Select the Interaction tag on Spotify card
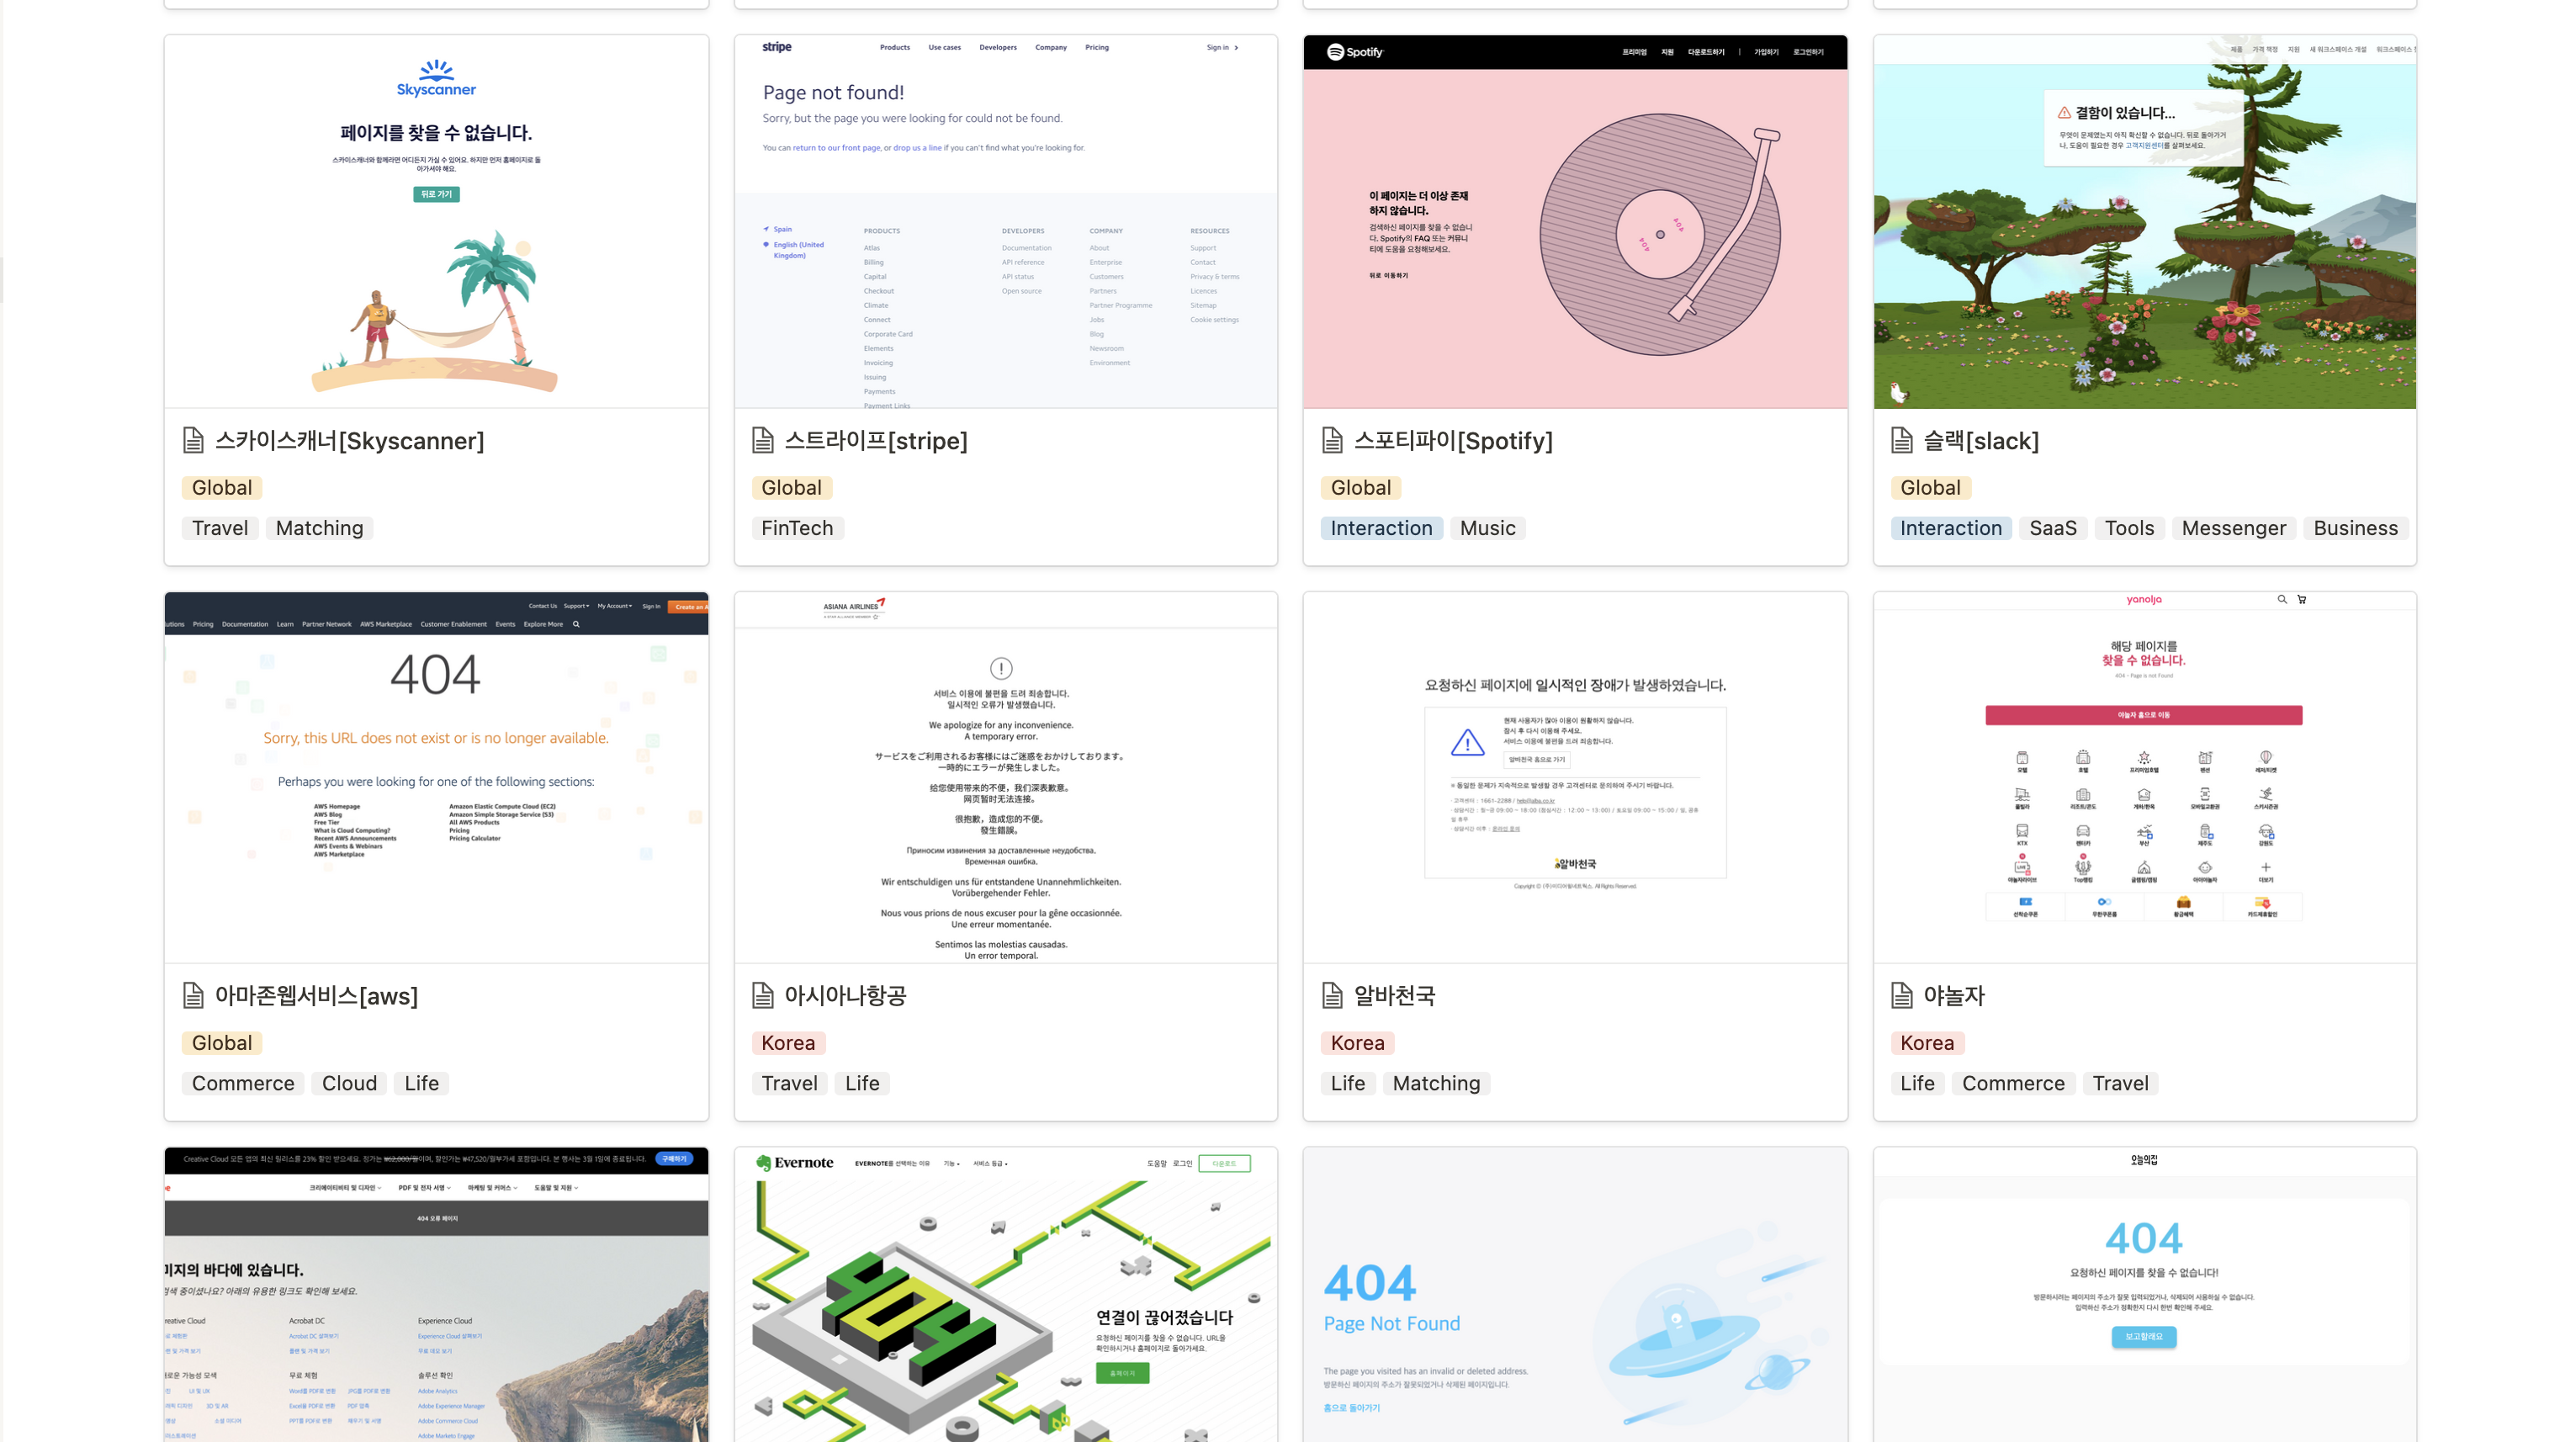Screen dimensions: 2576x1442 pos(1381,528)
